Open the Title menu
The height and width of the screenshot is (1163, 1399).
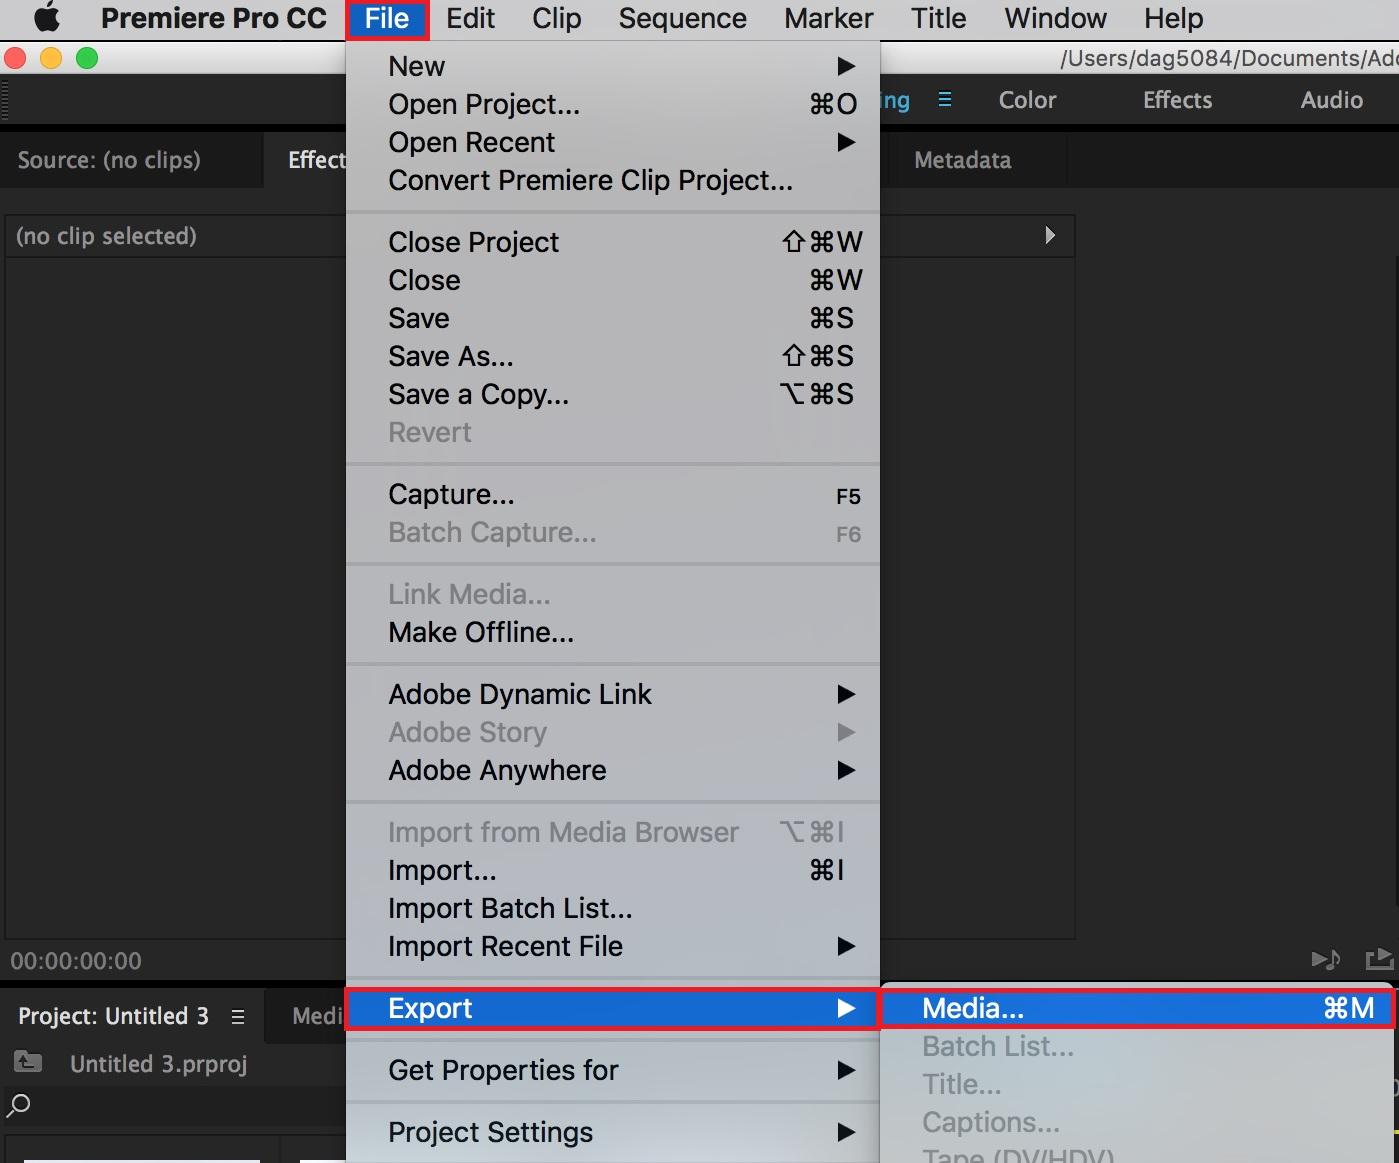tap(938, 18)
